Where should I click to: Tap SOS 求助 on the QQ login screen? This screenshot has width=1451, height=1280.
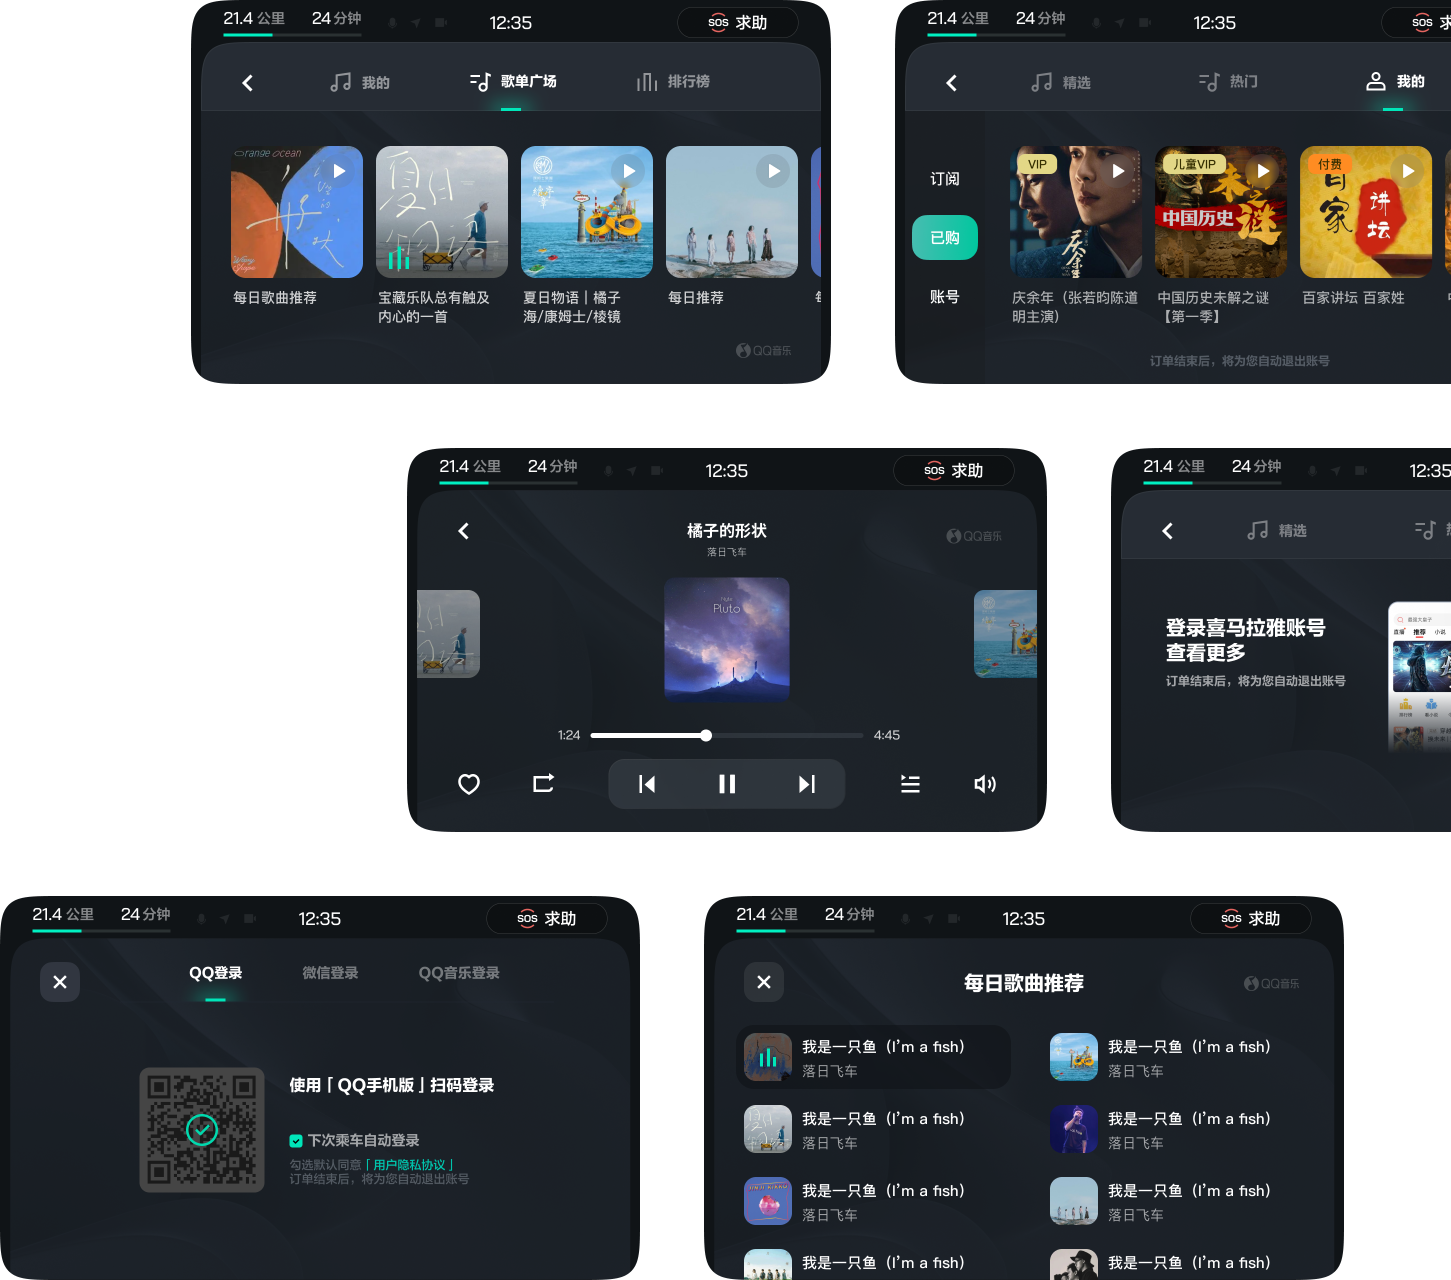(x=546, y=918)
